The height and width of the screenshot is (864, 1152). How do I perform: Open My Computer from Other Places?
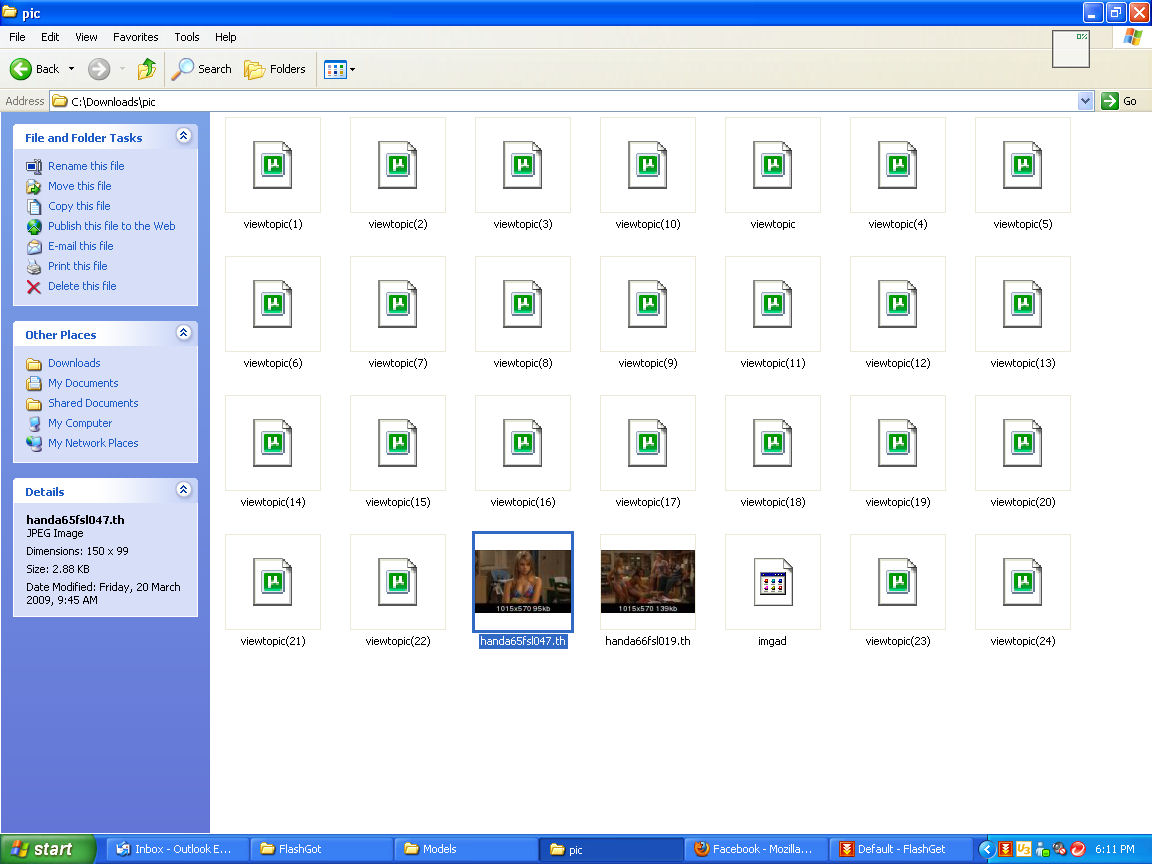click(x=80, y=423)
